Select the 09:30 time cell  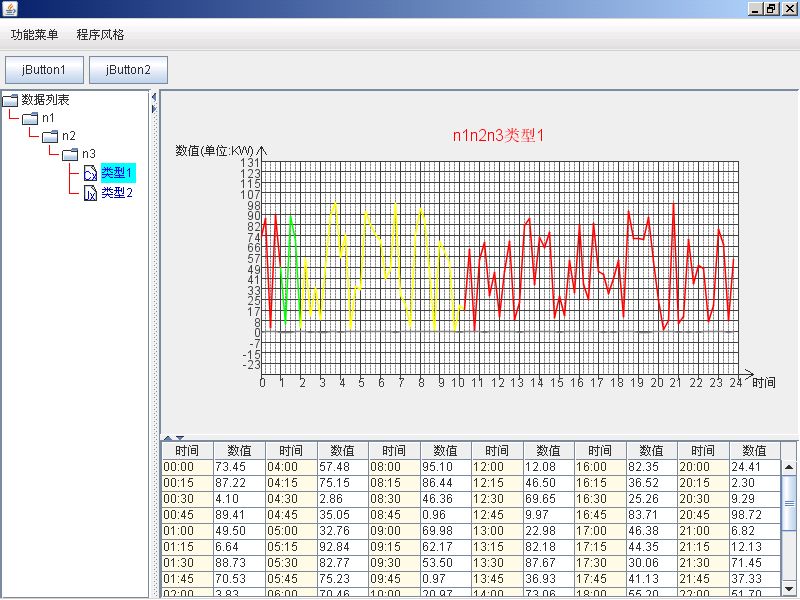[x=394, y=563]
